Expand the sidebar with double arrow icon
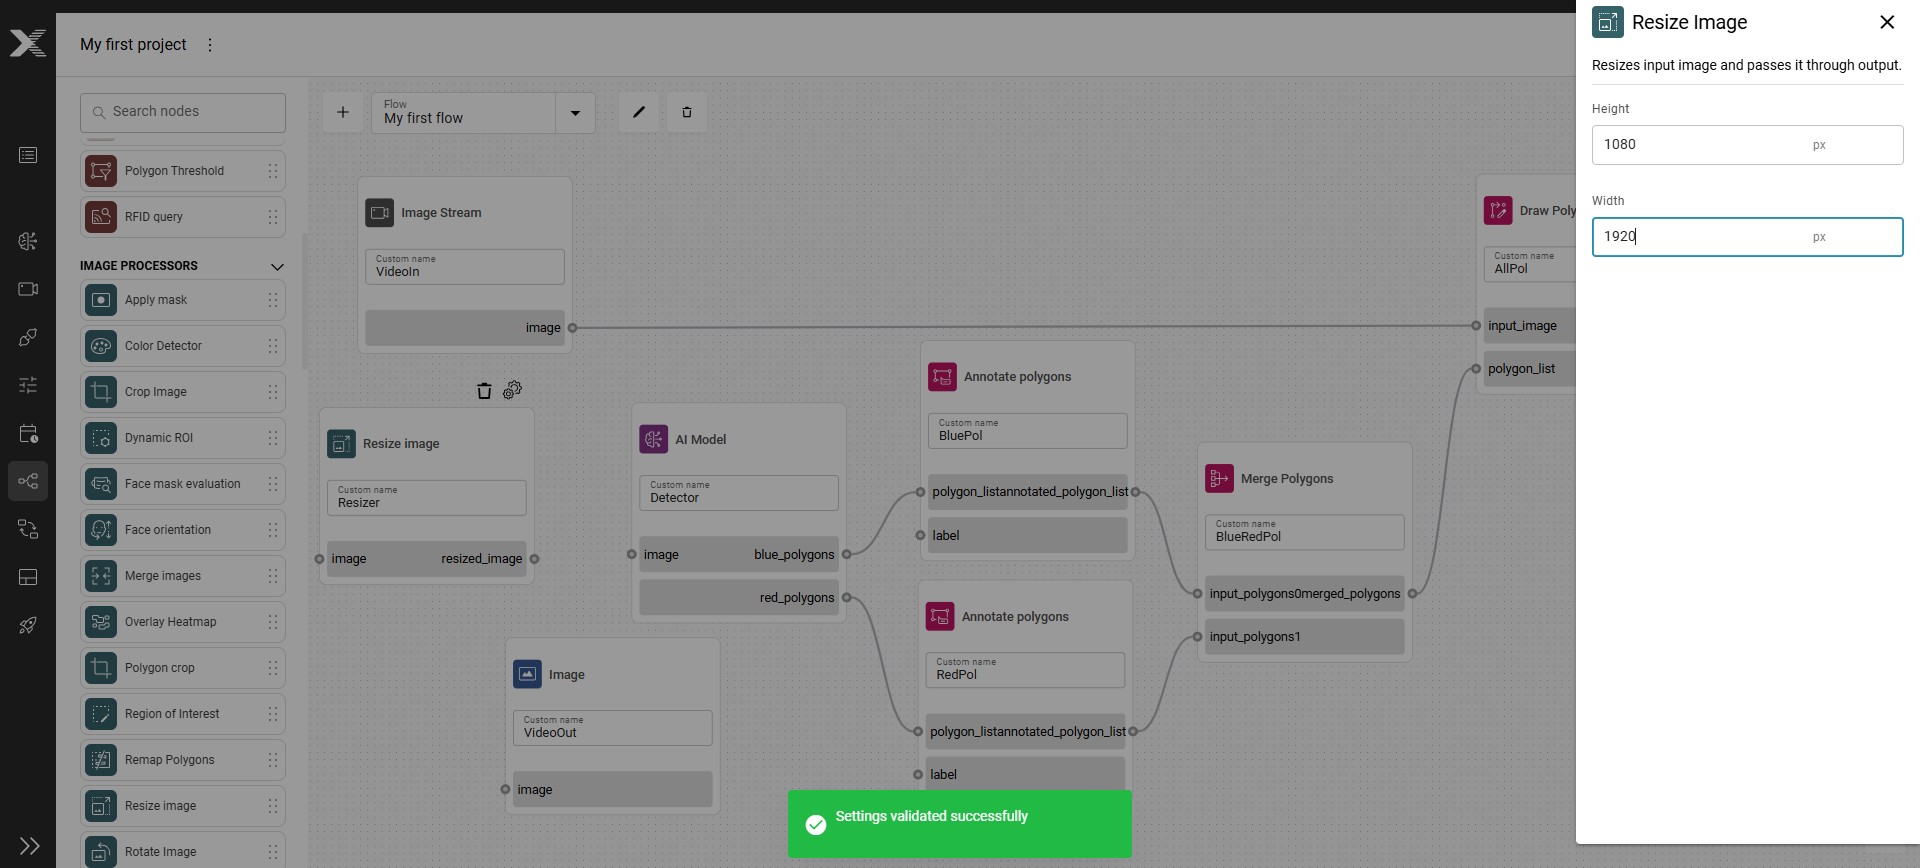The image size is (1920, 868). point(29,846)
